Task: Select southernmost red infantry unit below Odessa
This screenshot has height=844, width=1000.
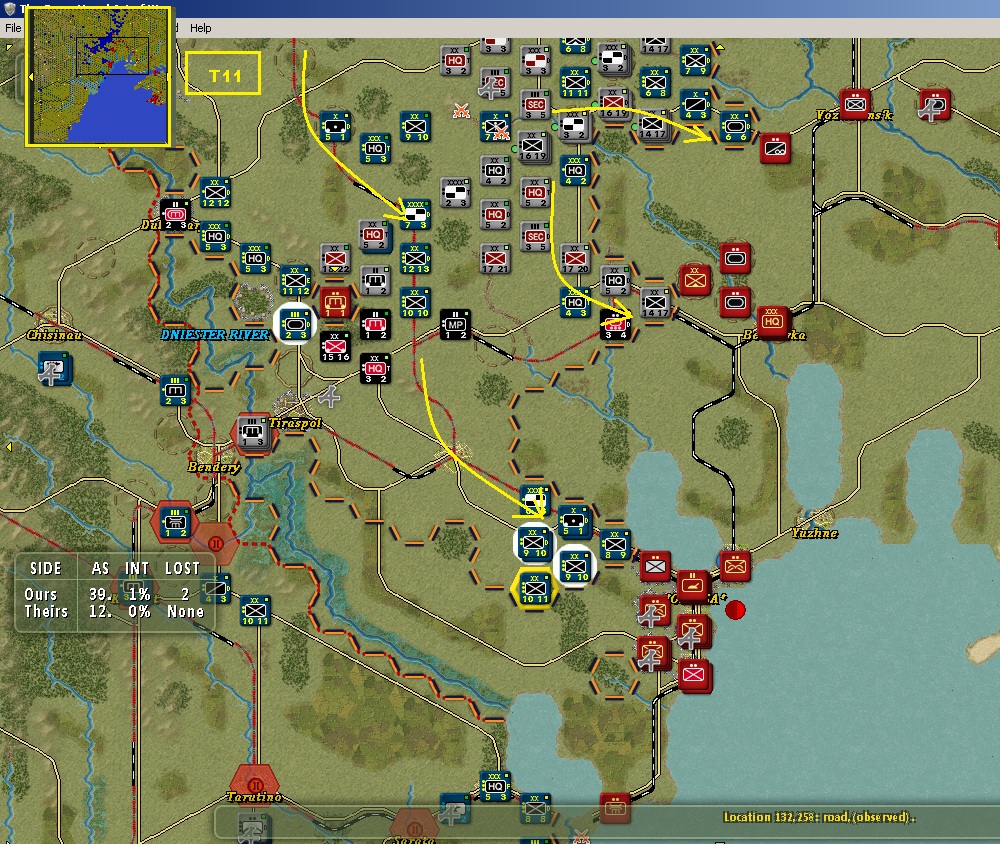Action: pyautogui.click(x=695, y=674)
